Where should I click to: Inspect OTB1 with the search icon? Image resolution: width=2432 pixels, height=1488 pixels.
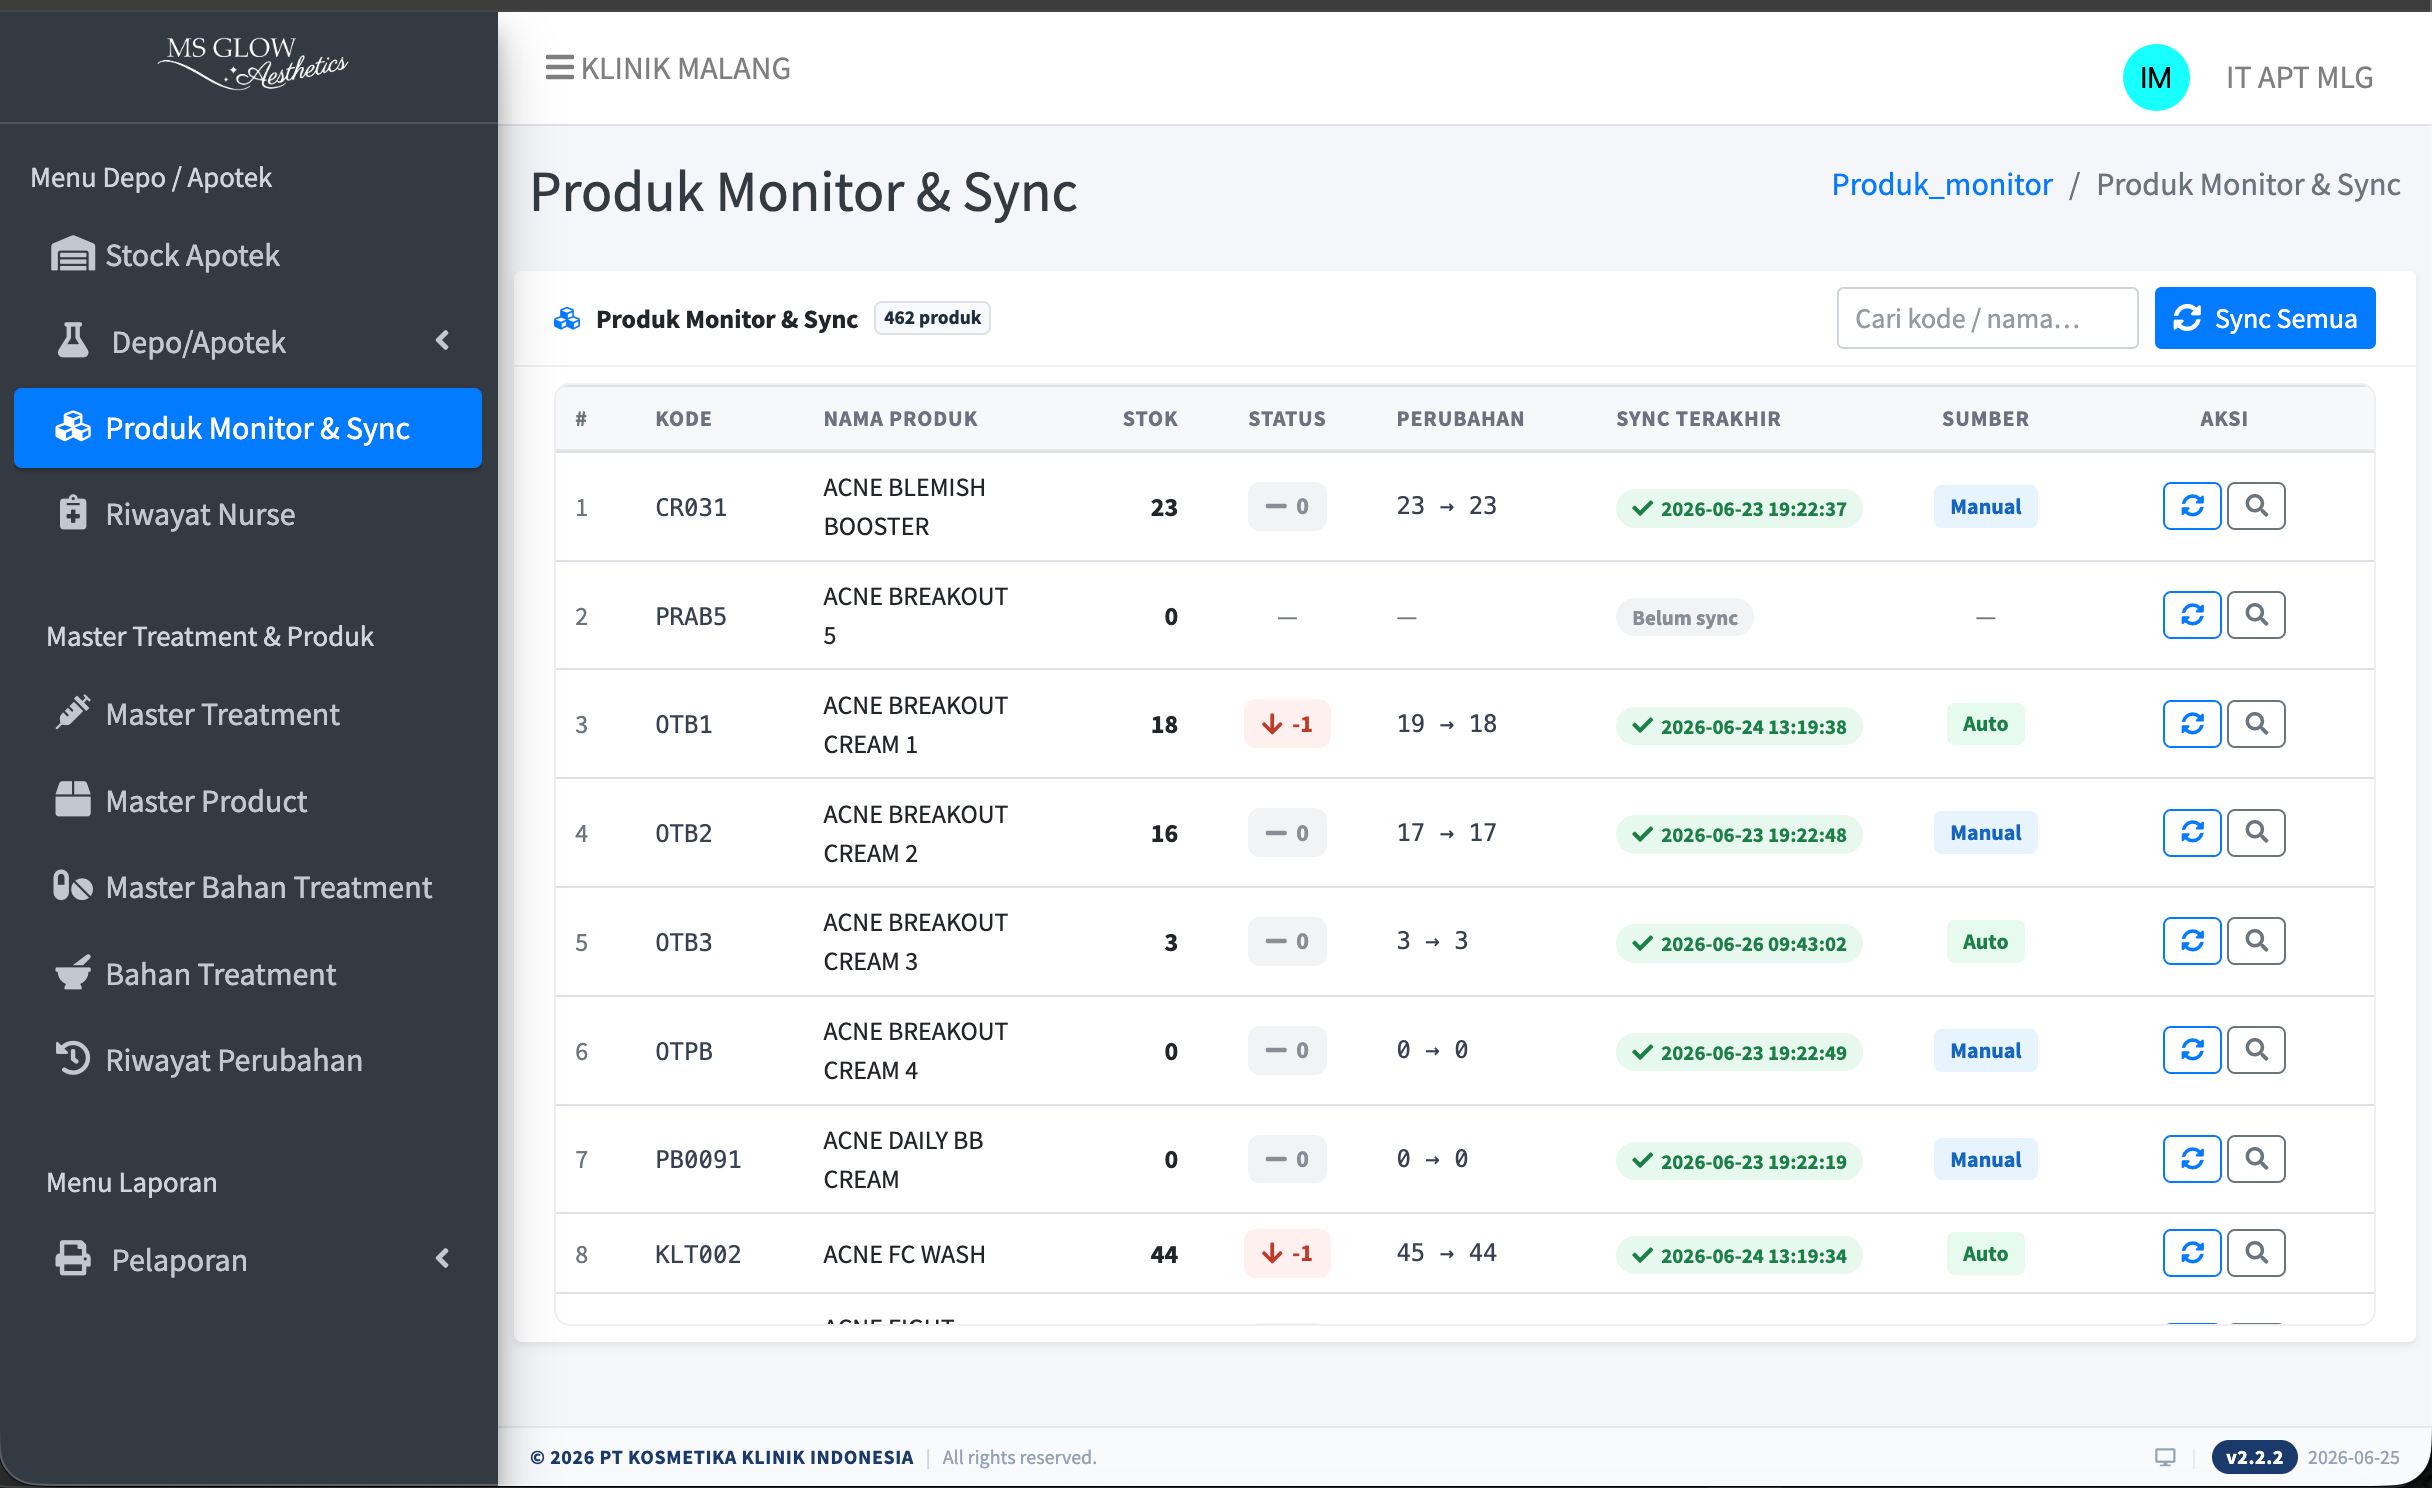coord(2256,724)
